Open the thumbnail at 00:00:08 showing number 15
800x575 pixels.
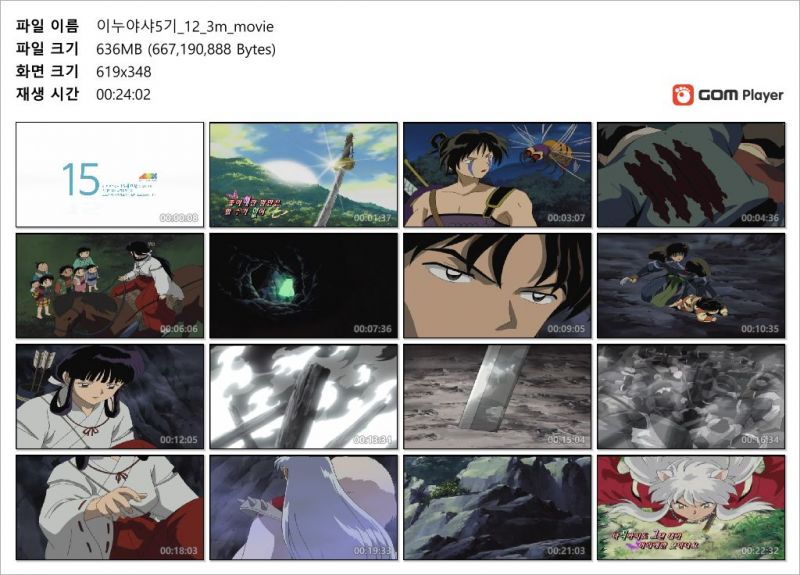(x=110, y=174)
